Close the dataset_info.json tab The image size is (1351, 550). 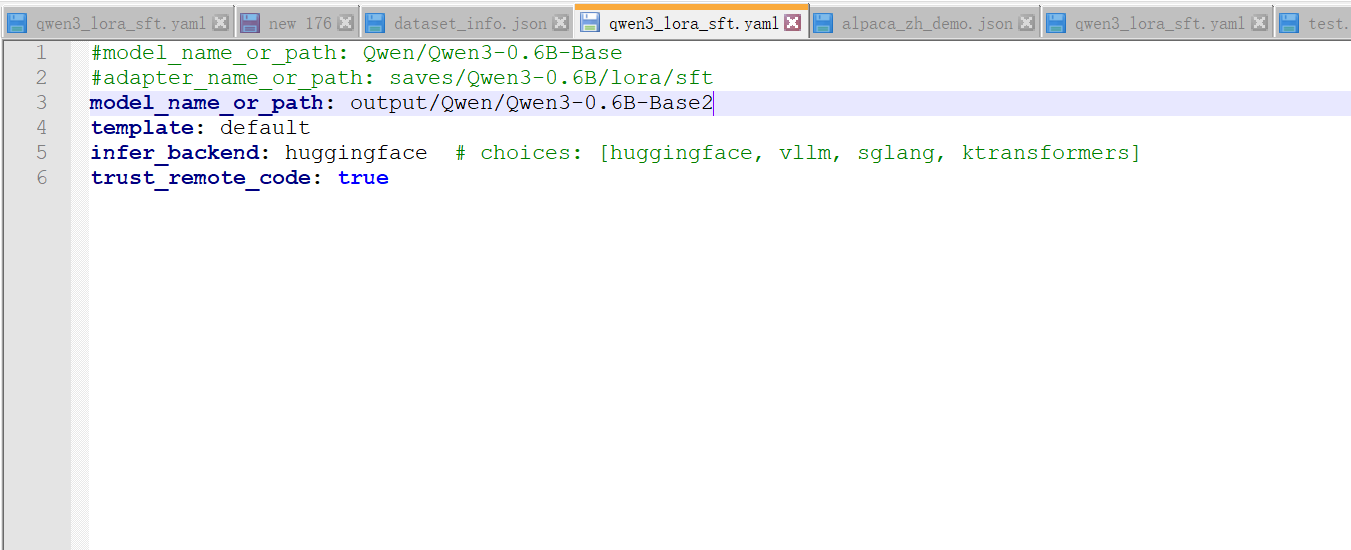point(560,23)
